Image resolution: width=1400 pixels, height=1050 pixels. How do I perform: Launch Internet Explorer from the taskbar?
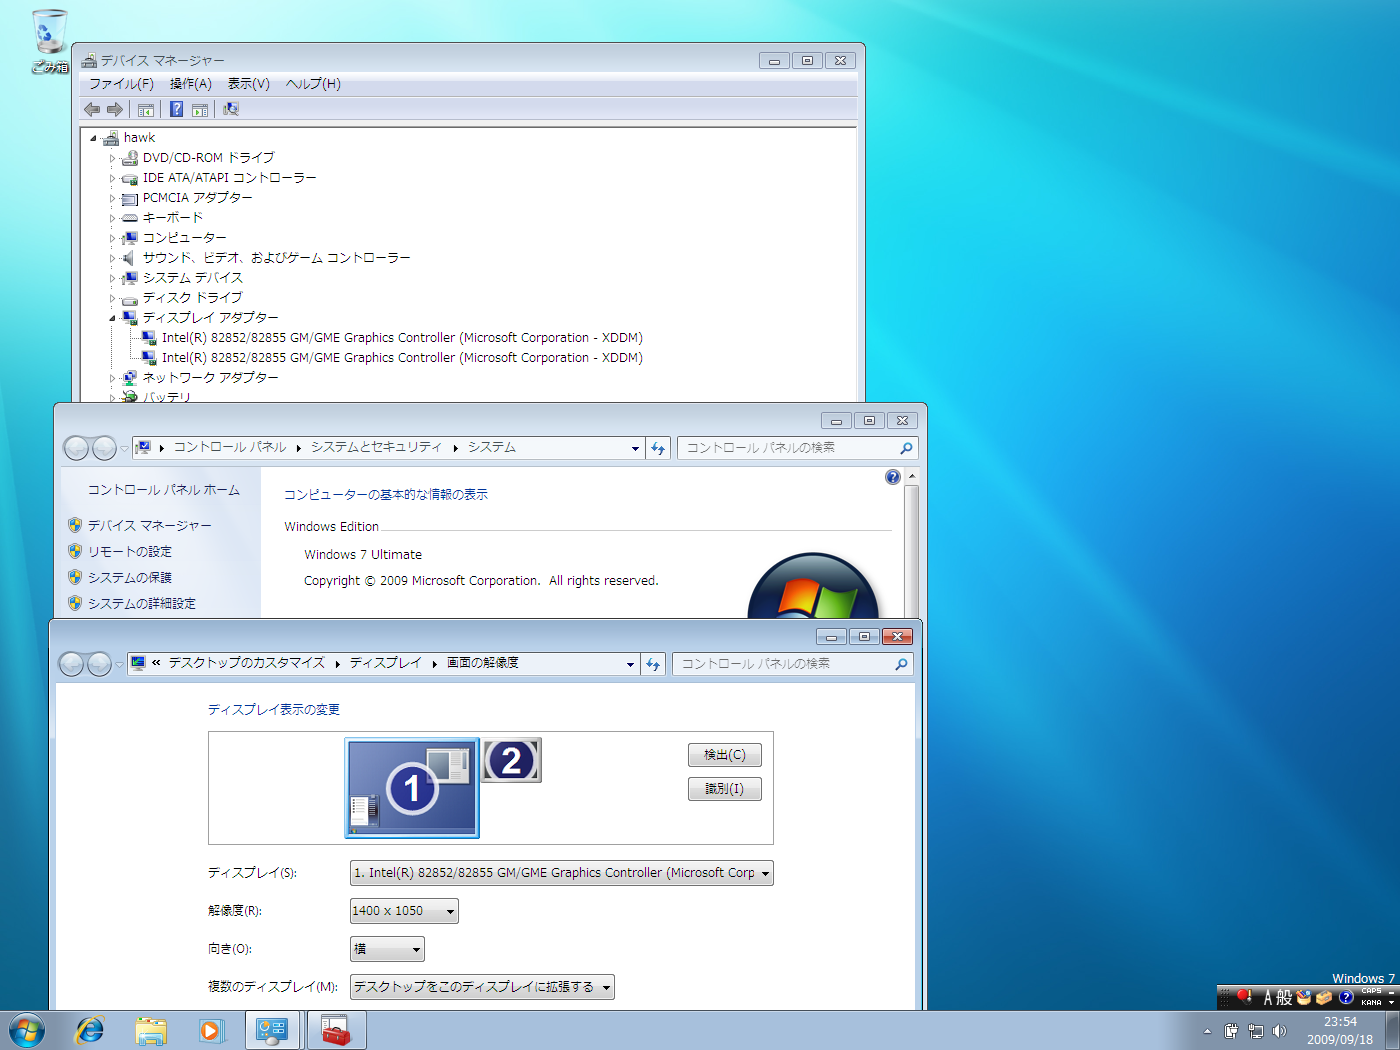coord(90,1030)
